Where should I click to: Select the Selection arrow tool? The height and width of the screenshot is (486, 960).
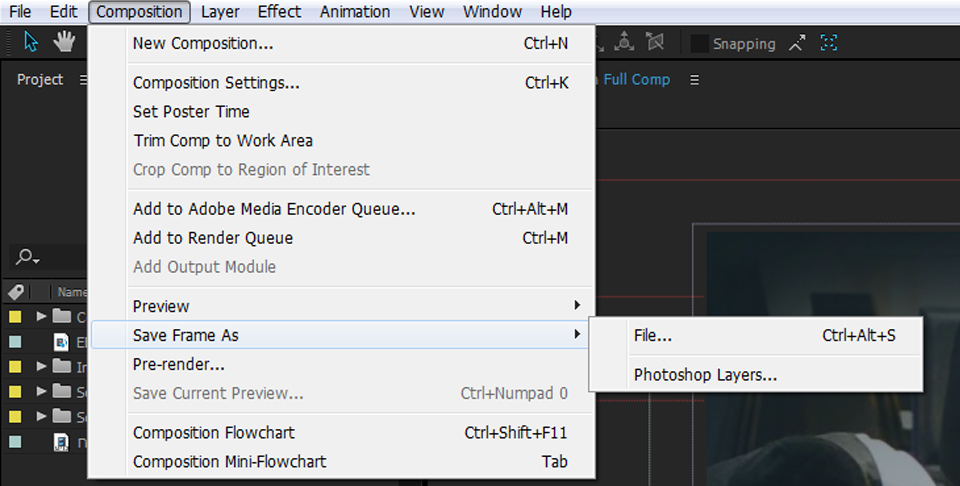32,42
